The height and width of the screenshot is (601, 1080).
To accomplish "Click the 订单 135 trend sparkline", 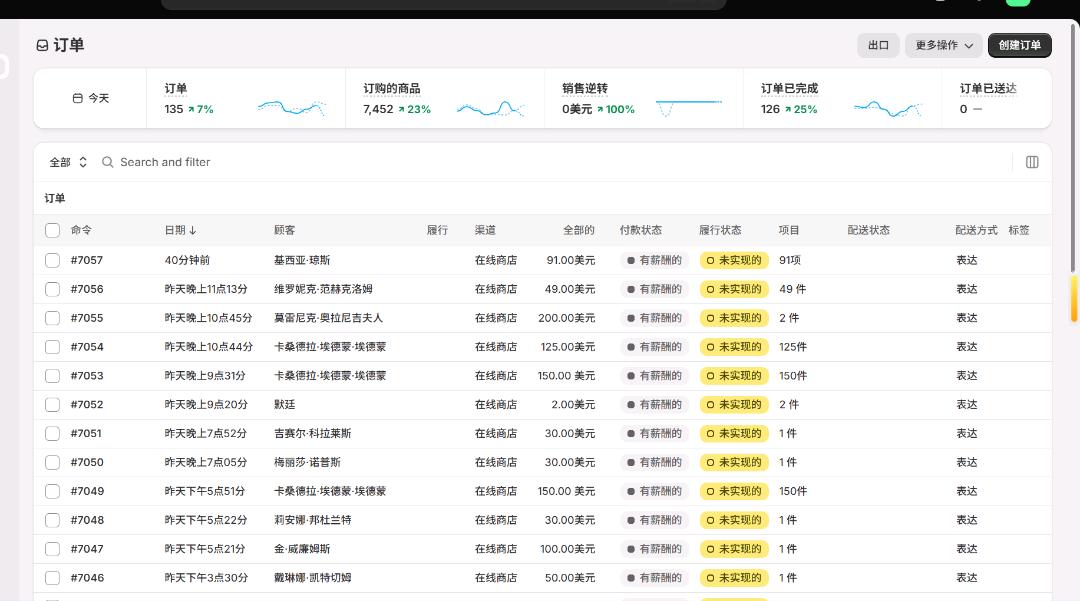I will click(x=291, y=108).
